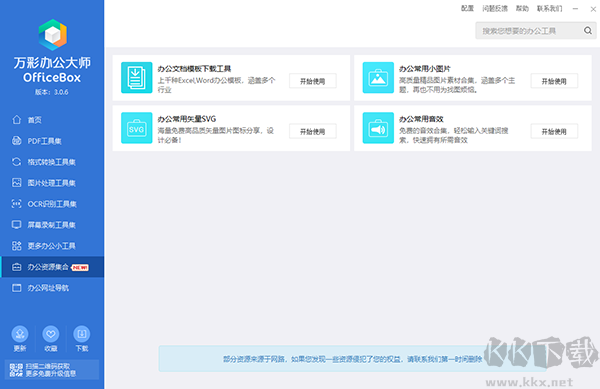600x389 pixels.
Task: Select 办公资源集合 label
Action: pyautogui.click(x=48, y=267)
